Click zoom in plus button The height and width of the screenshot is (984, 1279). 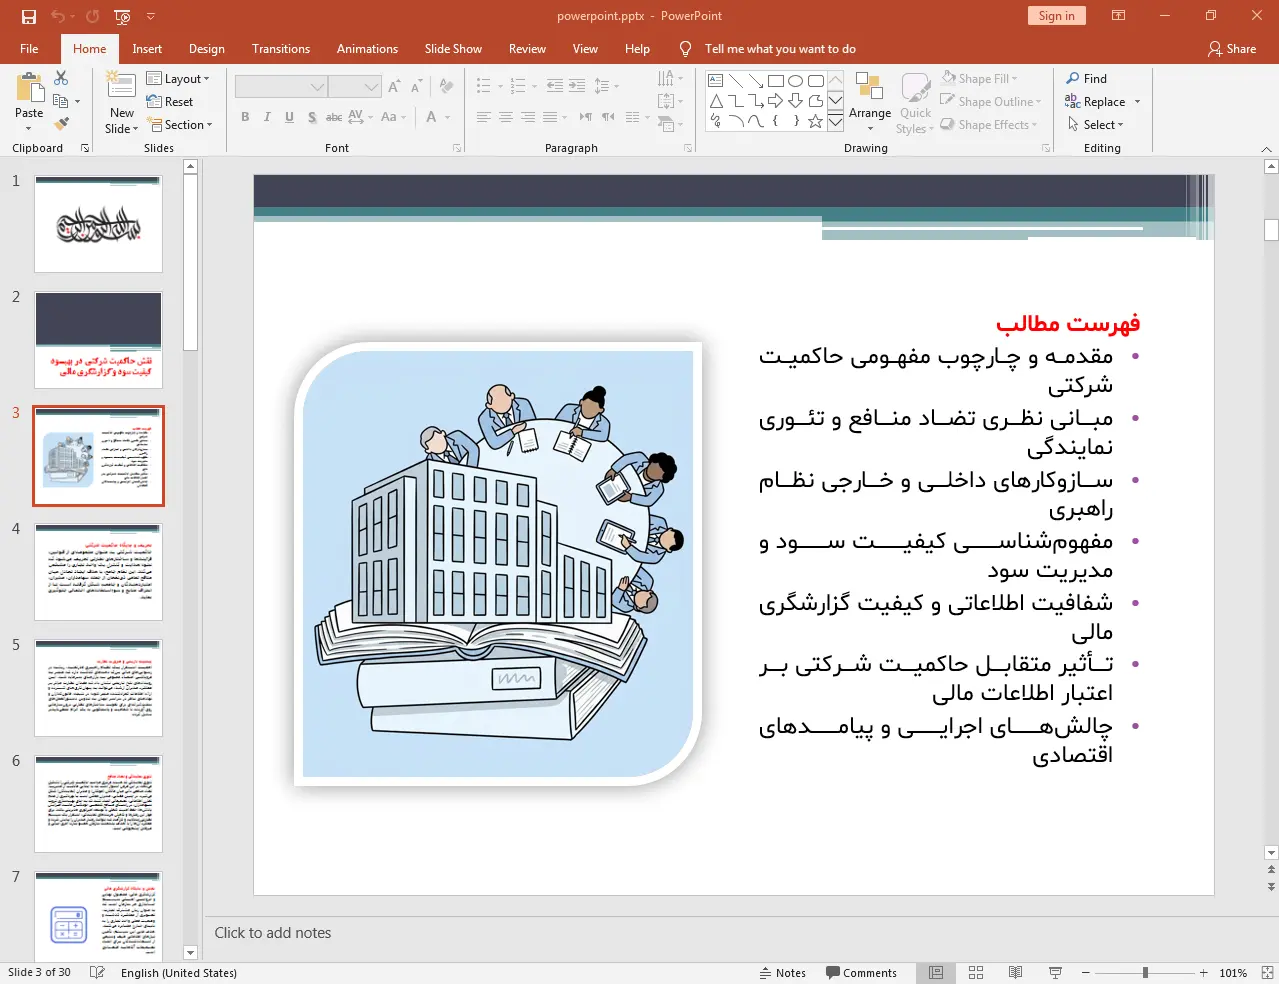pos(1204,973)
